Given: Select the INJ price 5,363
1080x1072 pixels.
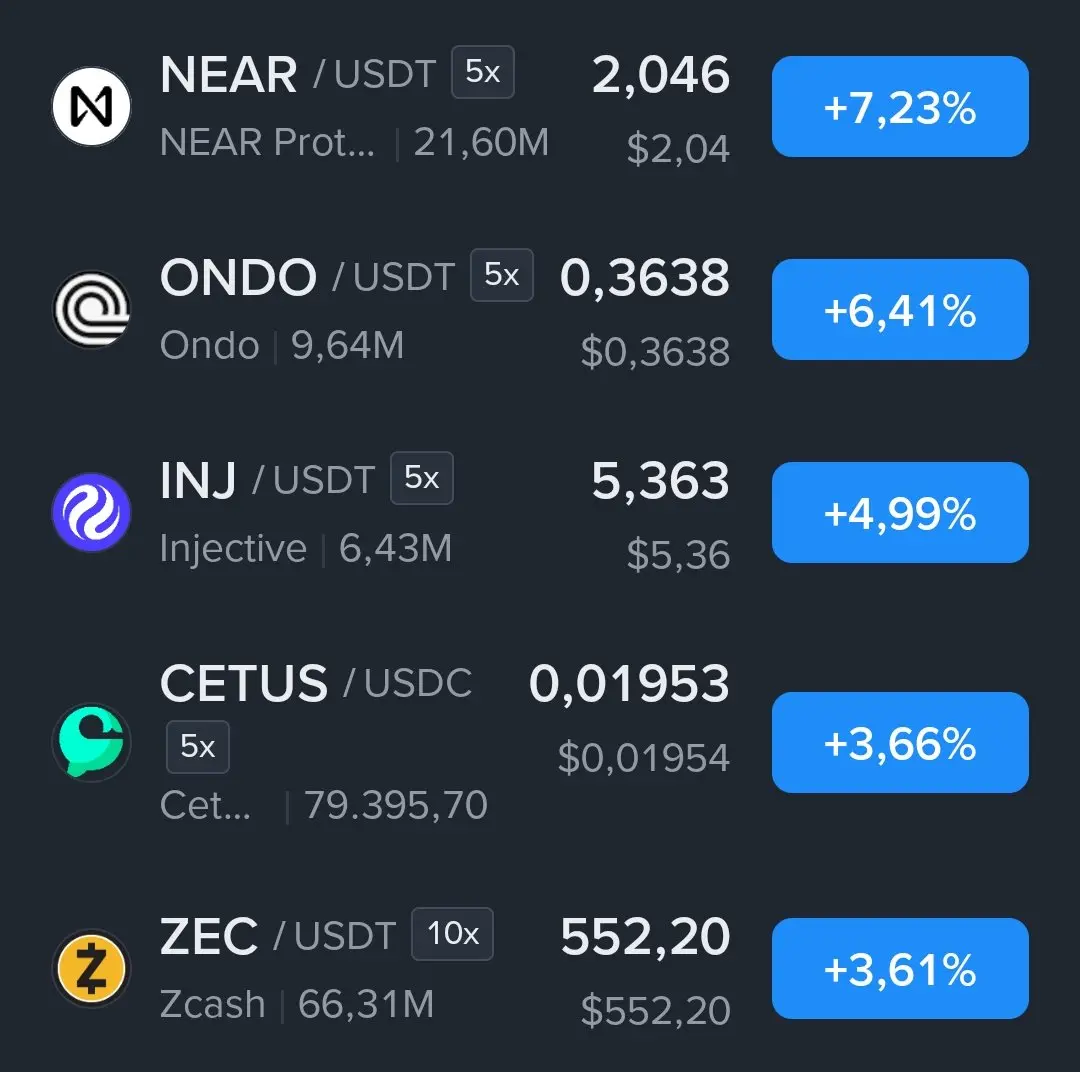Looking at the screenshot, I should point(661,480).
